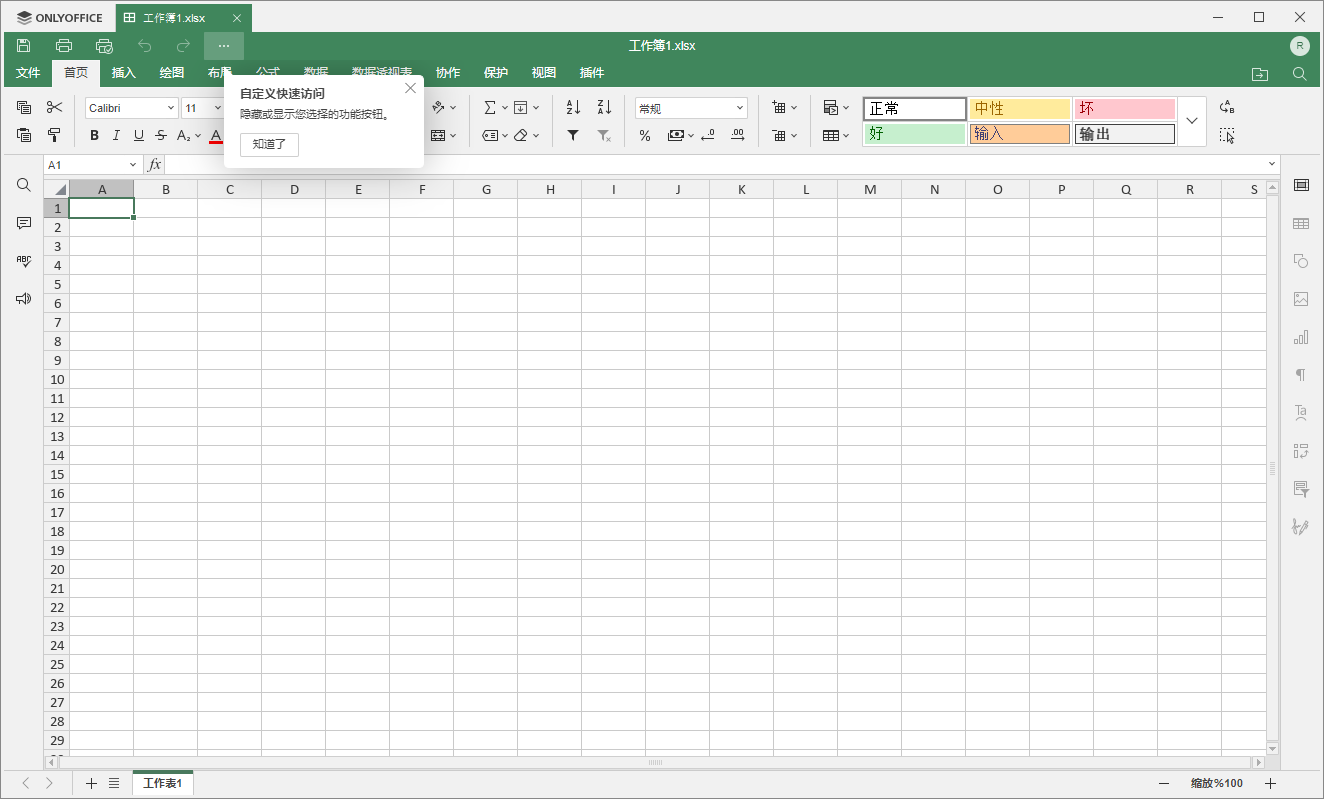Switch to the 协作 tab
Image resolution: width=1324 pixels, height=799 pixels.
[x=448, y=73]
